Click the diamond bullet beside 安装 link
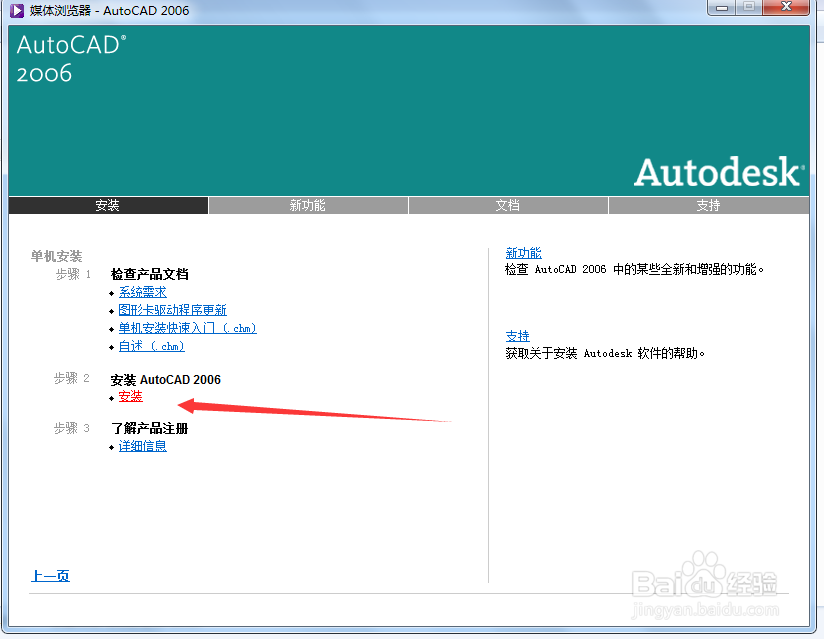This screenshot has width=824, height=639. click(x=113, y=396)
